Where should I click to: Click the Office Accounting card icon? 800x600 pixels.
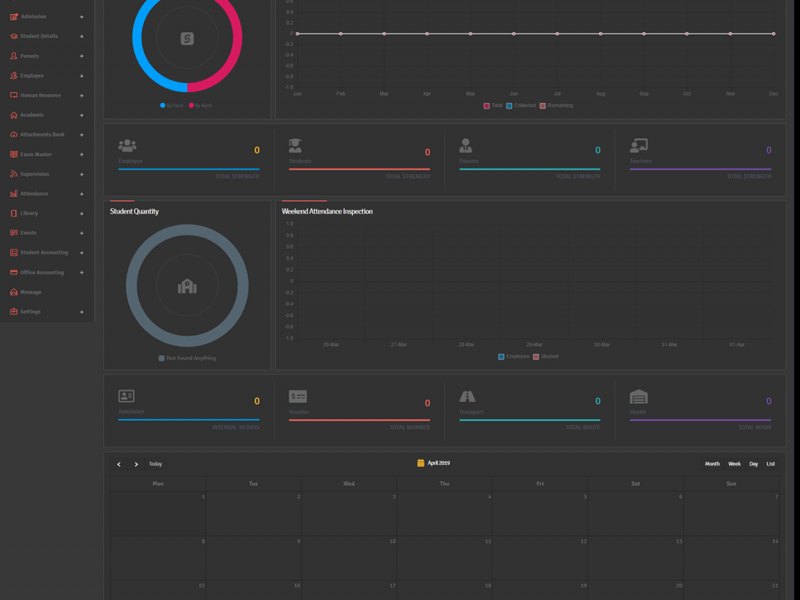coord(14,272)
